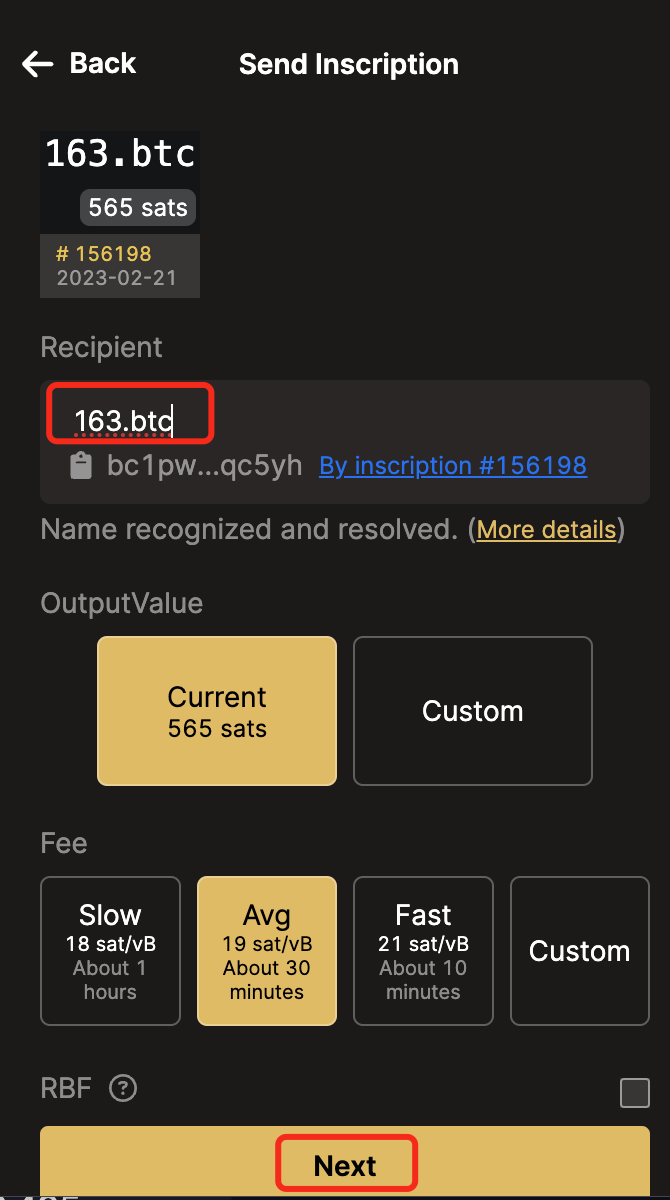Click the RBF help question-mark icon
Image resolution: width=670 pixels, height=1200 pixels.
coord(123,1088)
